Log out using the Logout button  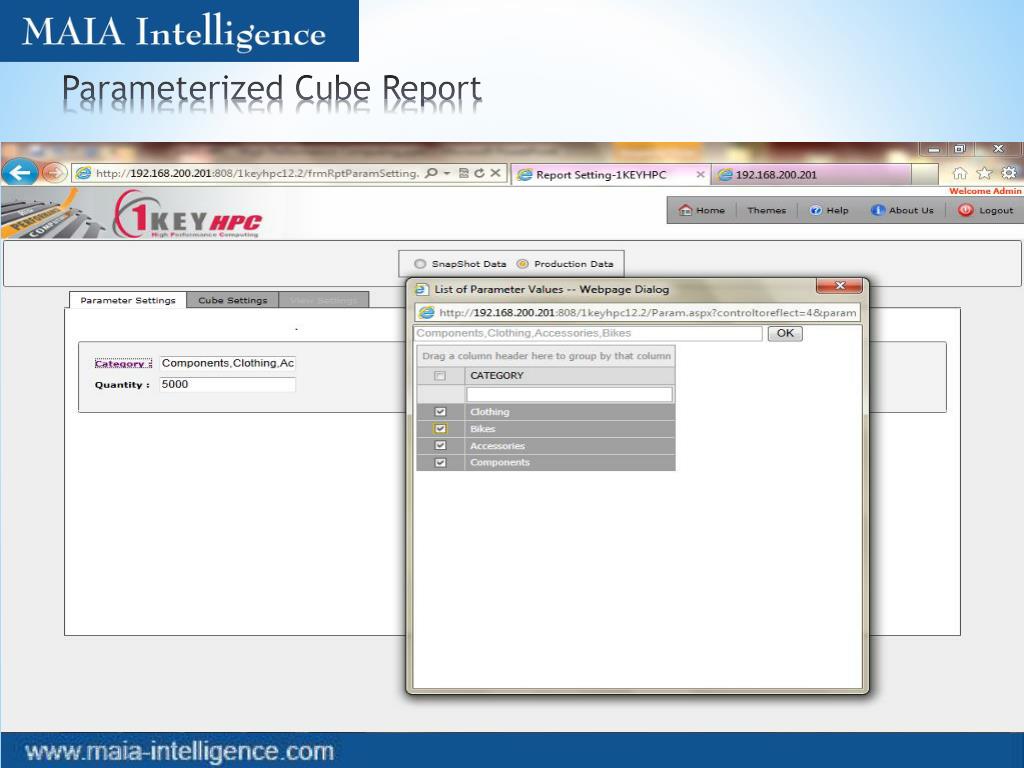click(986, 210)
